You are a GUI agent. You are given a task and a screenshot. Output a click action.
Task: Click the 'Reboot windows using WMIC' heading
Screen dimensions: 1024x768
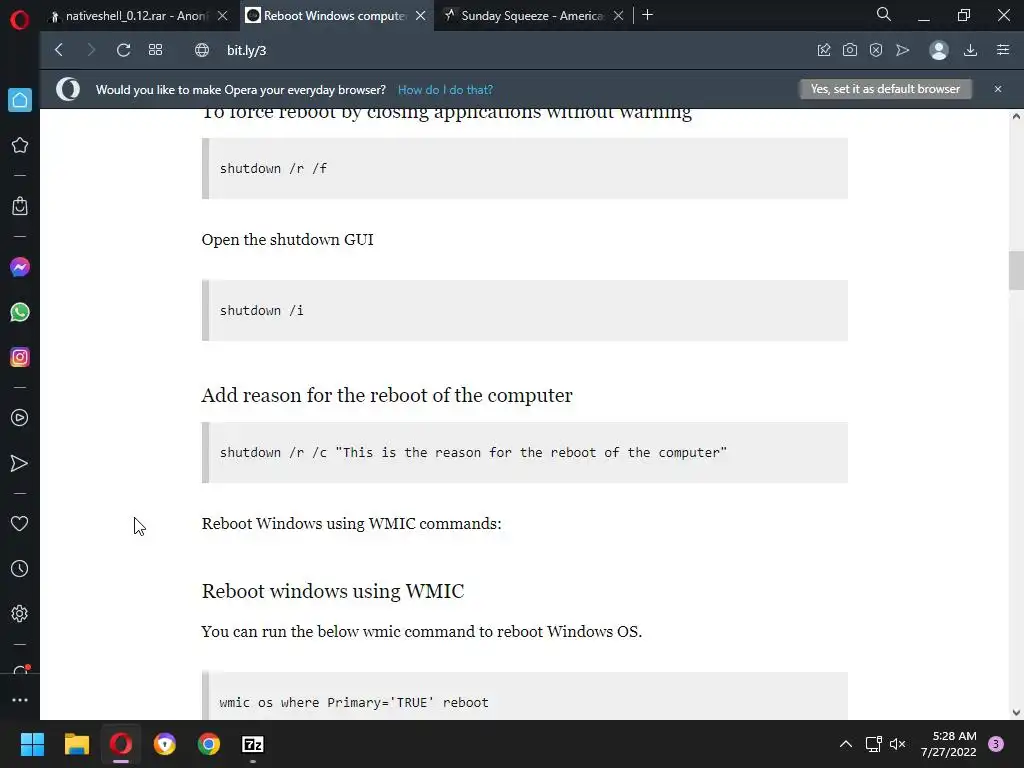(332, 591)
